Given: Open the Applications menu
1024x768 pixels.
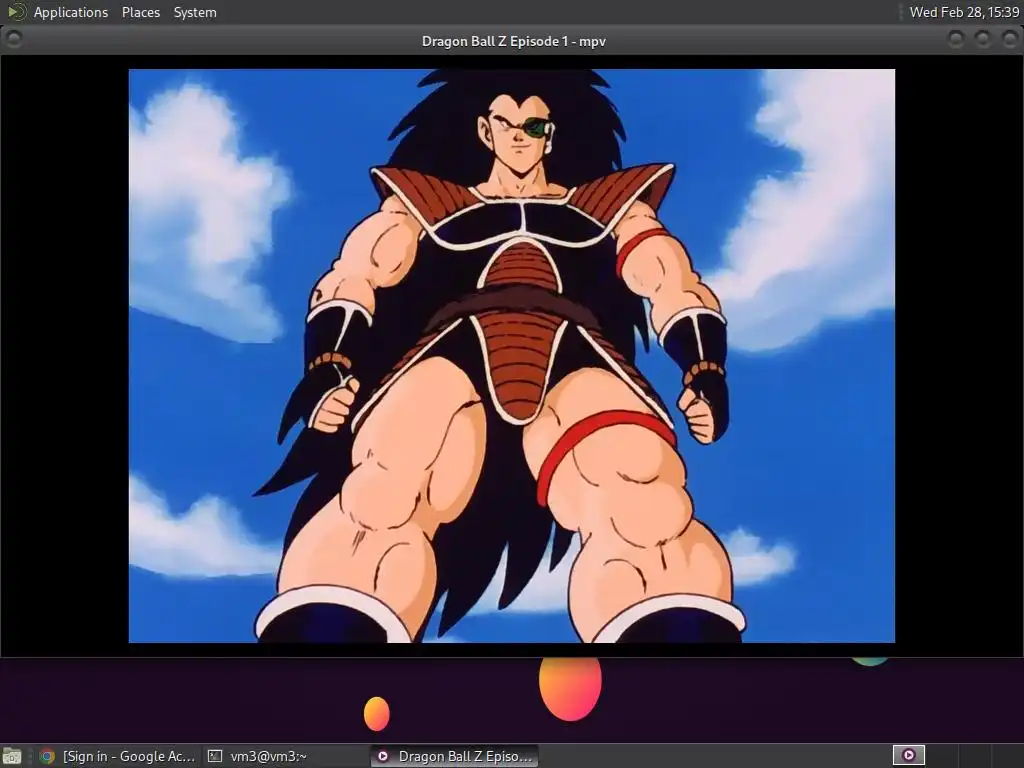Looking at the screenshot, I should point(71,12).
